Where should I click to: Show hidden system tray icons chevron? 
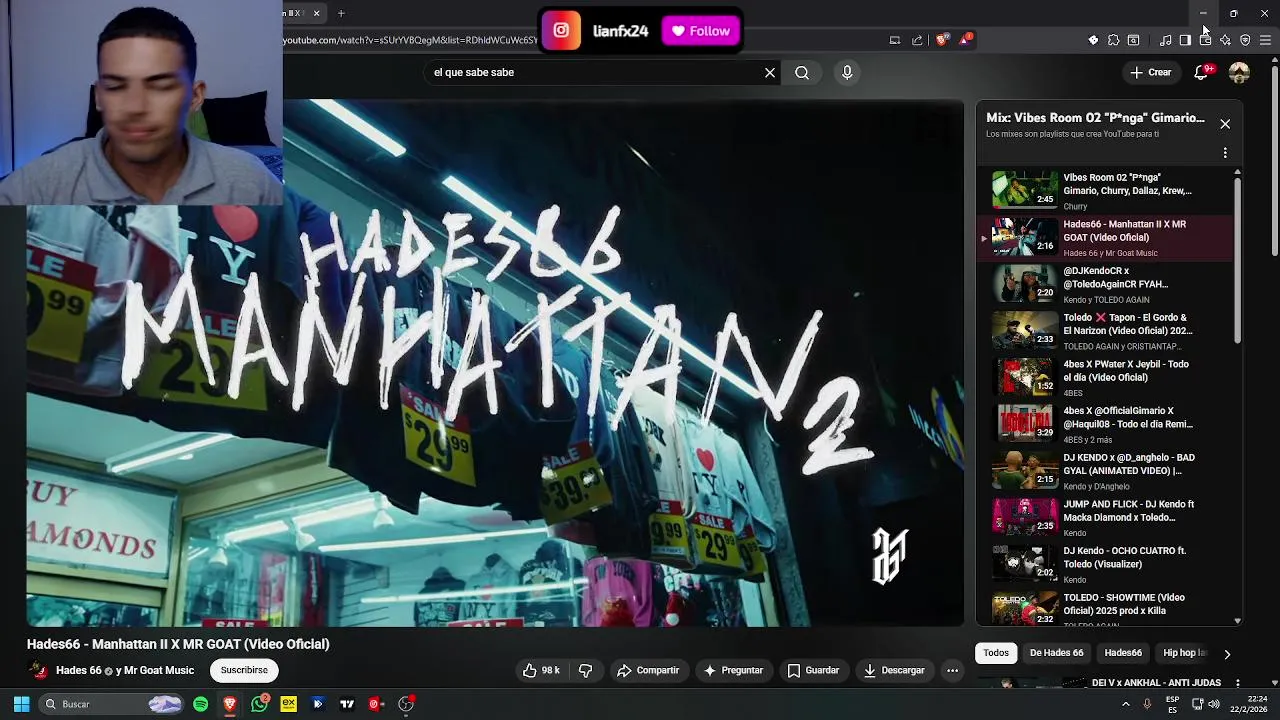(x=1126, y=704)
